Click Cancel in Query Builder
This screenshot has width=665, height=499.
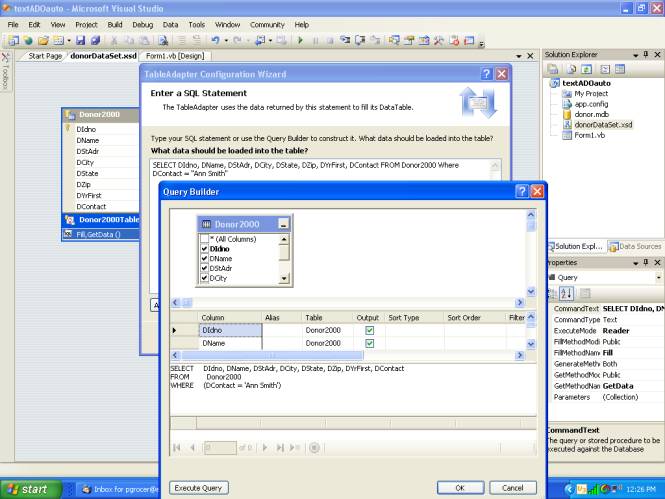click(512, 488)
